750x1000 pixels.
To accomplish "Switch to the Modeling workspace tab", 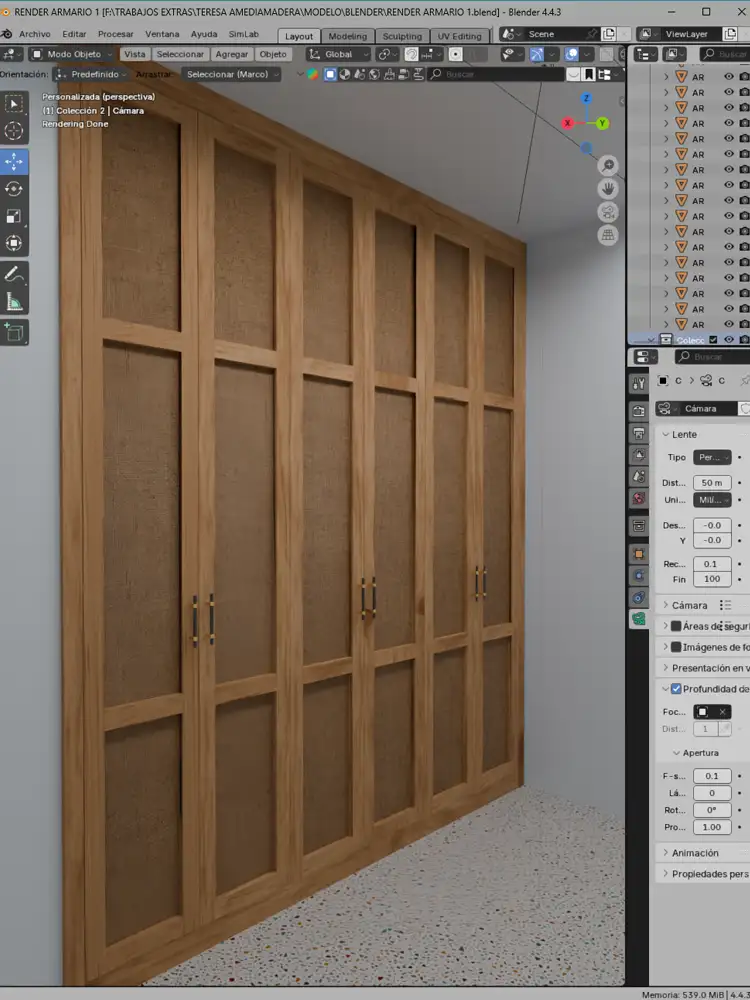I will (x=348, y=36).
